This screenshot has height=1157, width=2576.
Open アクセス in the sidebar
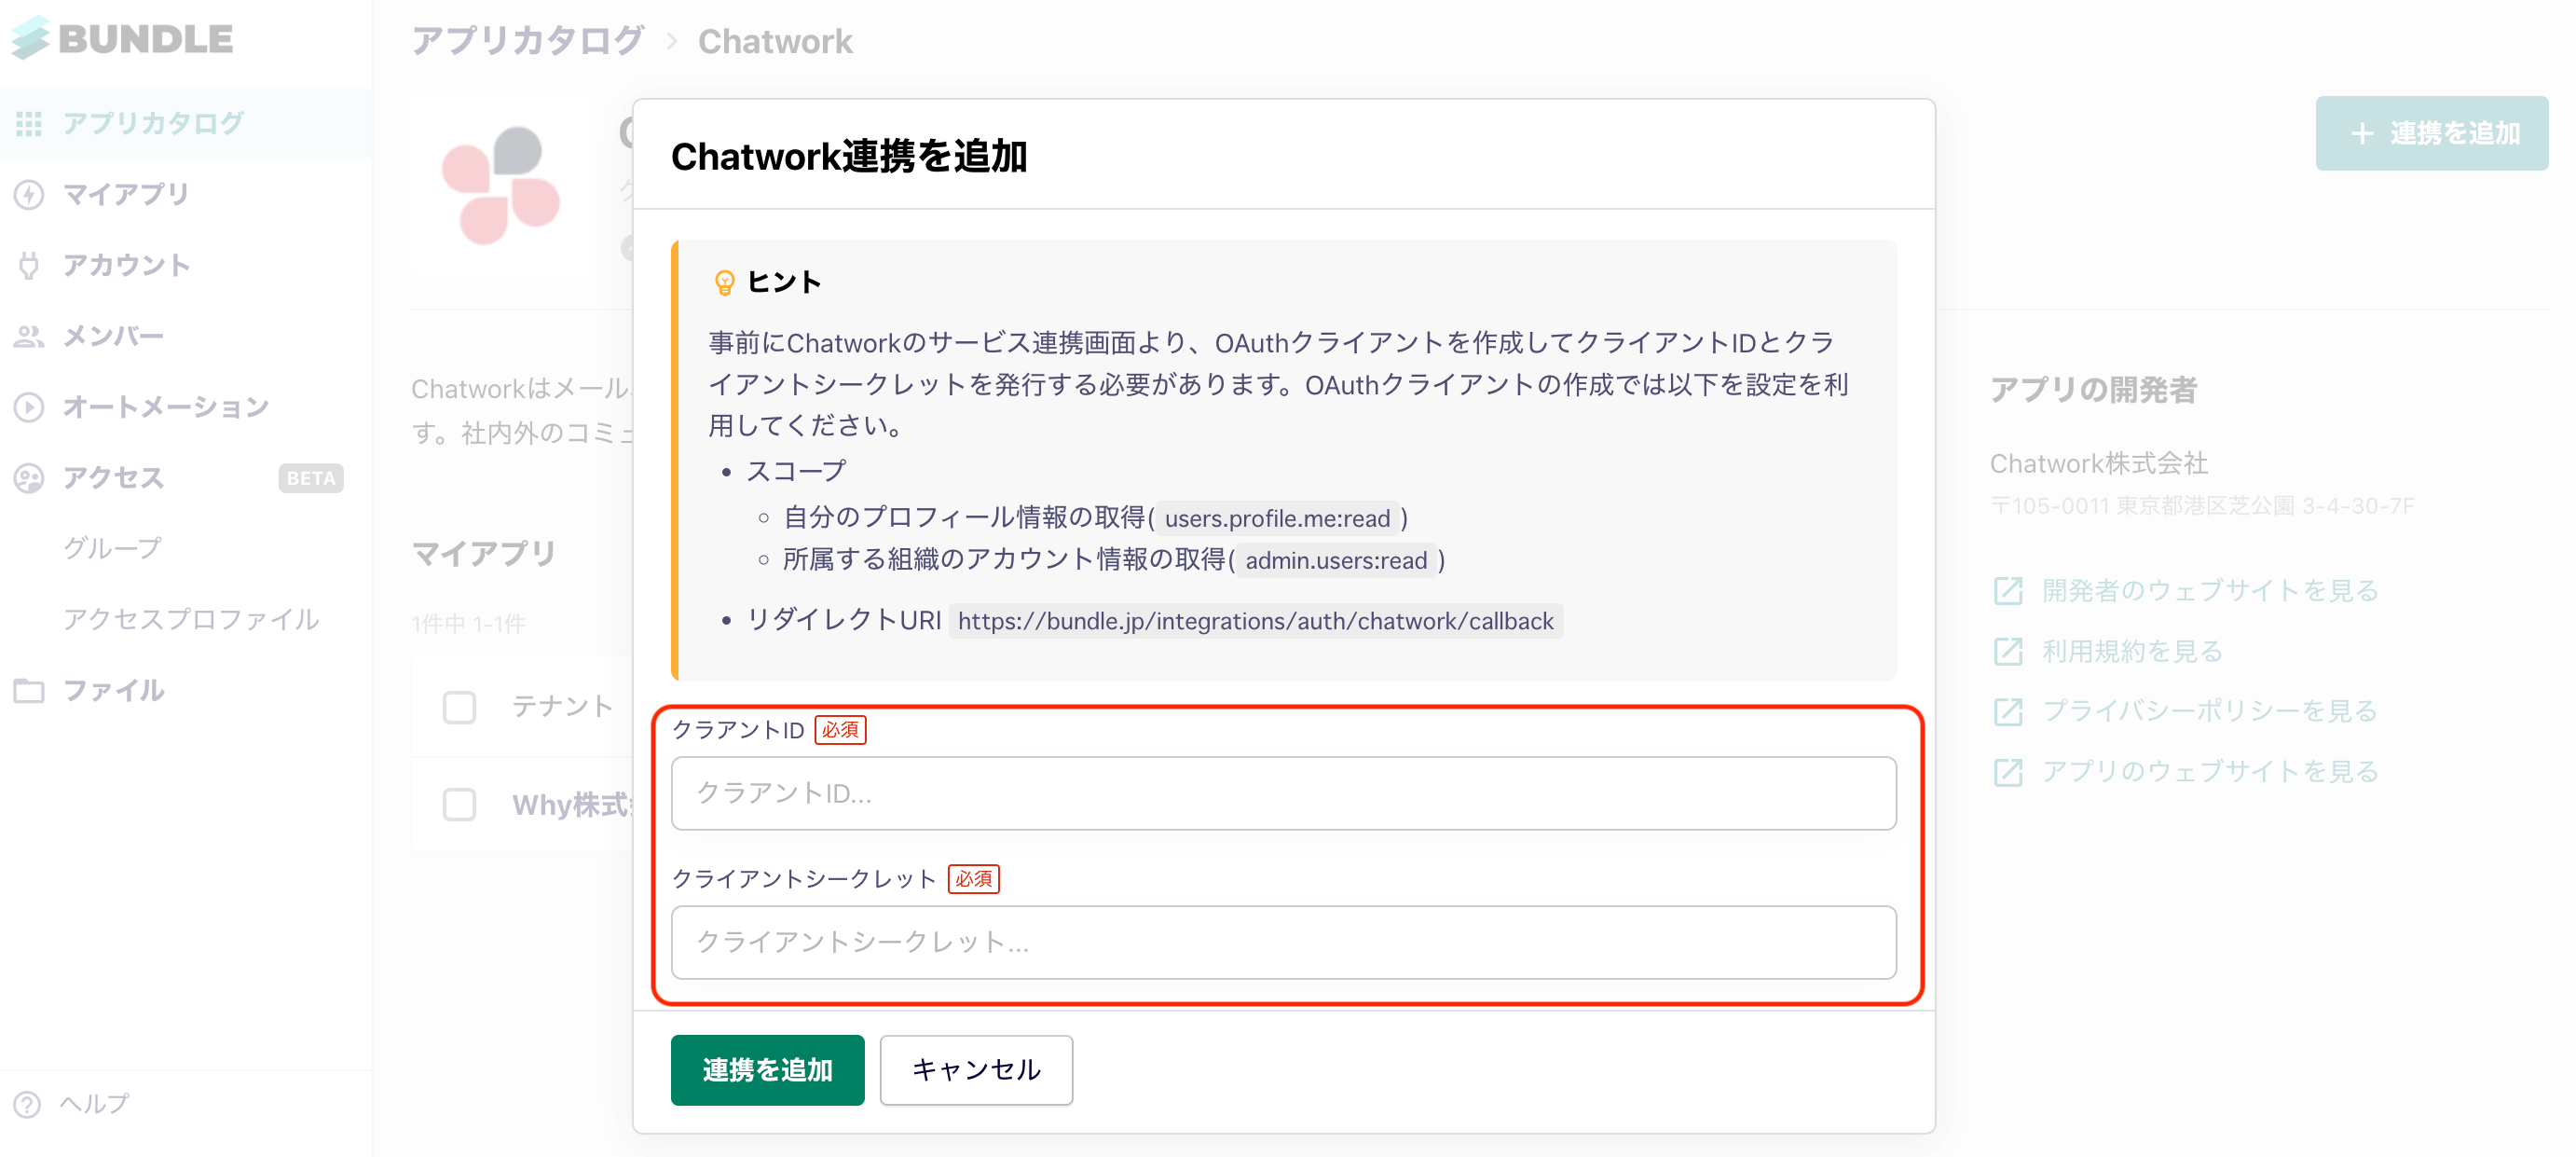(x=186, y=478)
